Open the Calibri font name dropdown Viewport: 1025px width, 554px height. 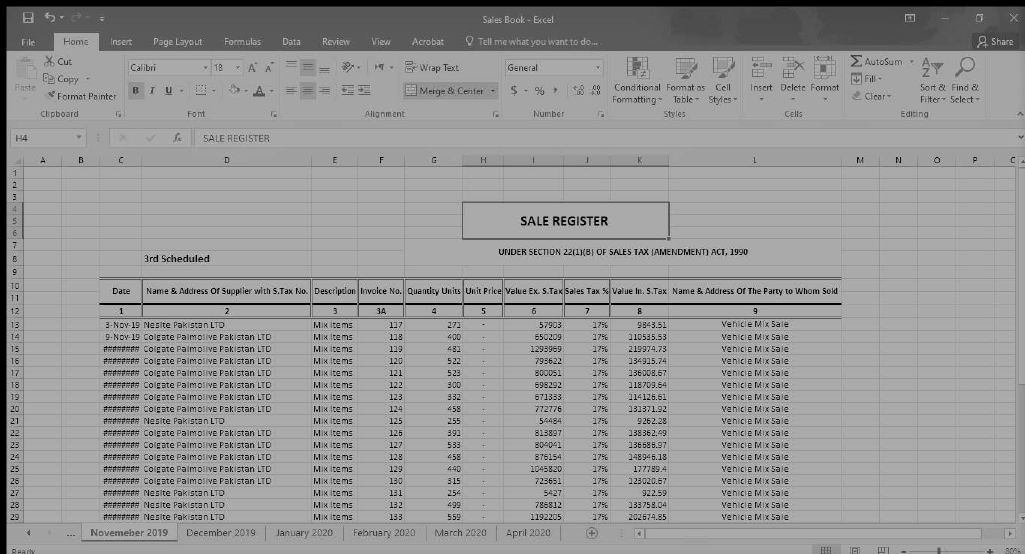[205, 67]
